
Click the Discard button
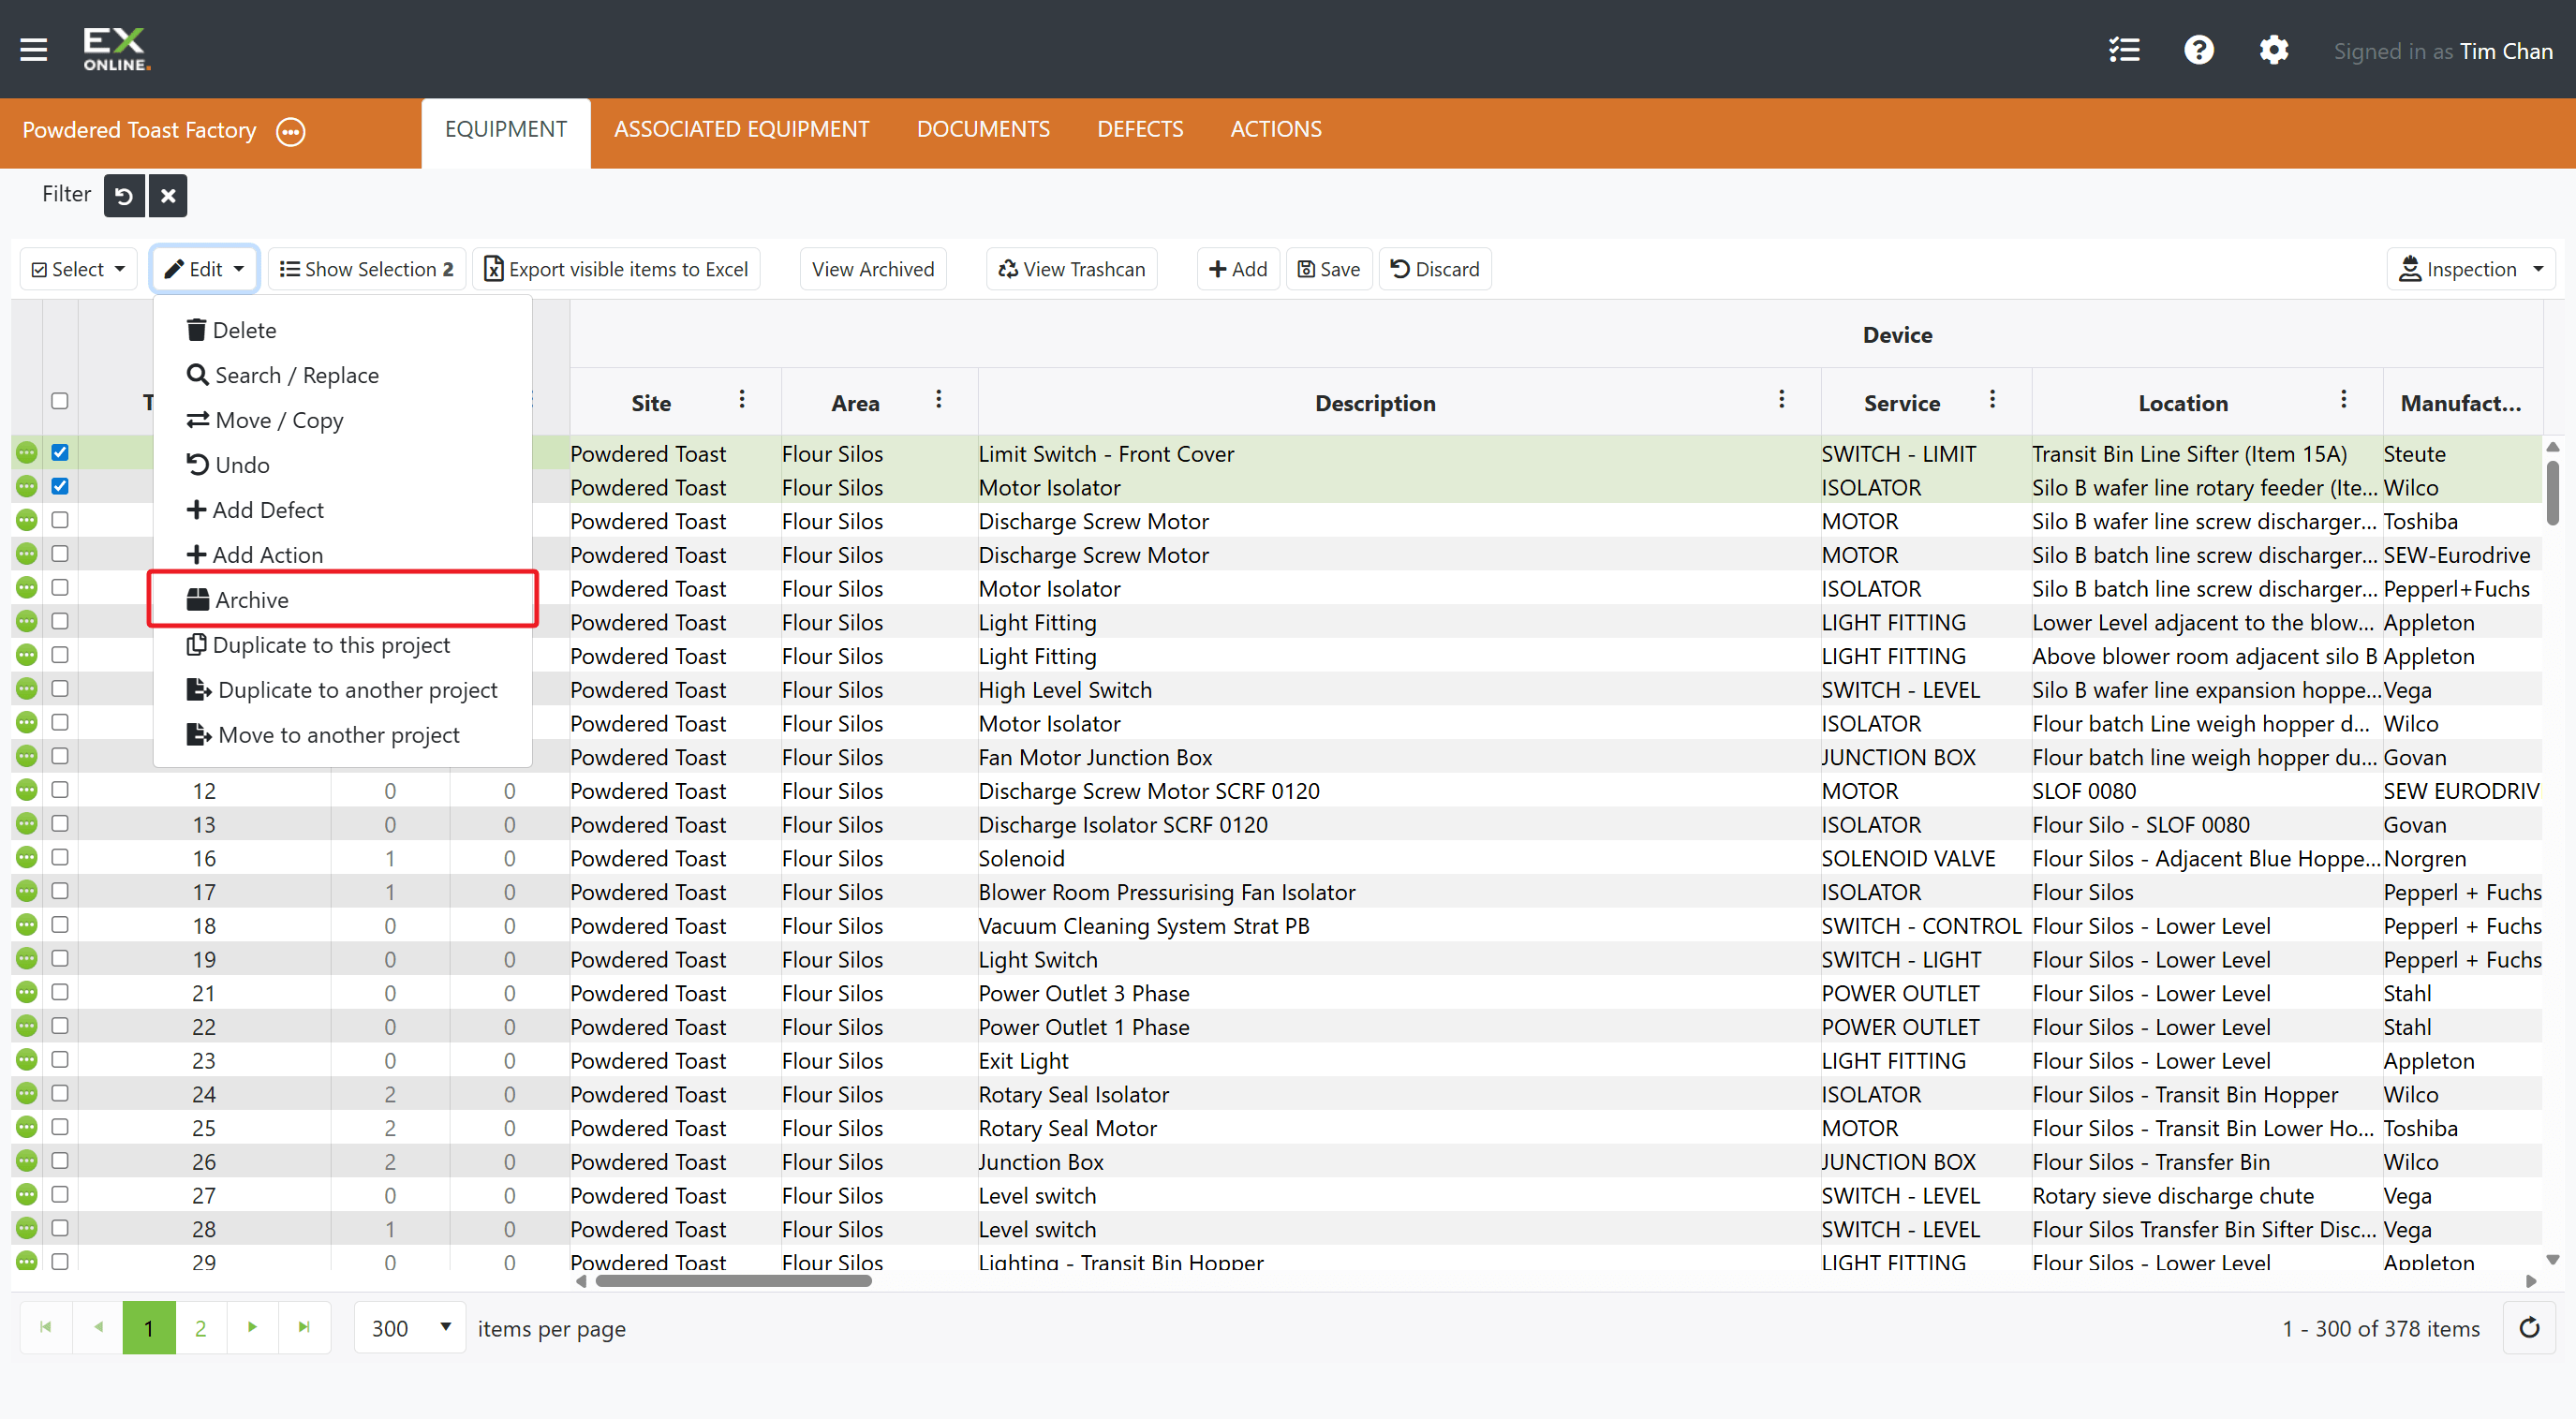1435,269
